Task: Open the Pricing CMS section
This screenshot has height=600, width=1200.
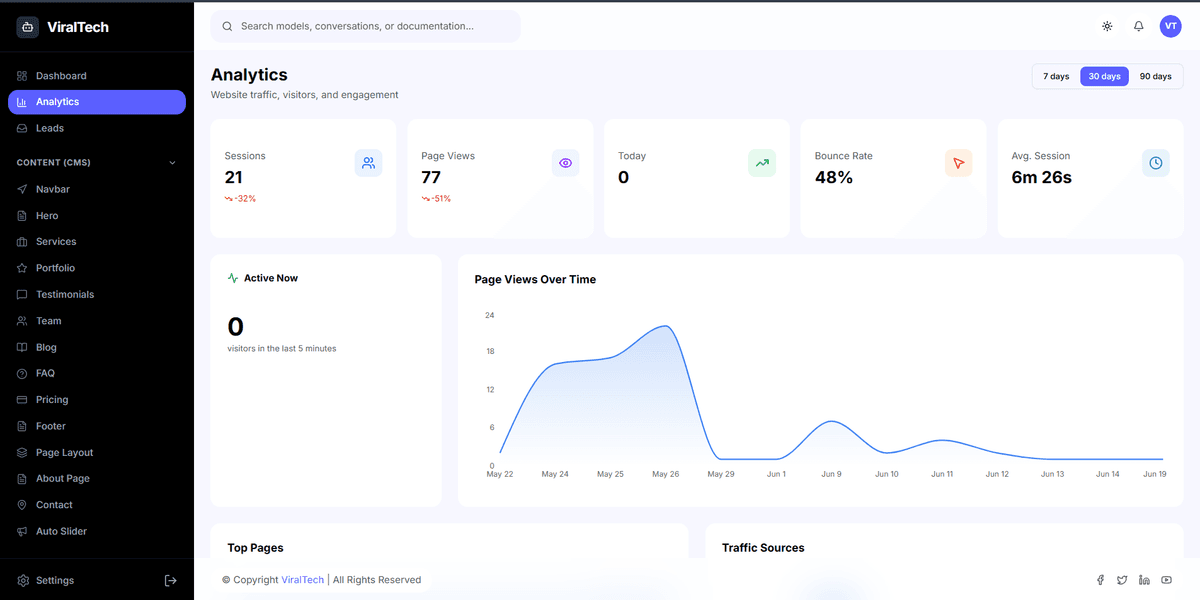Action: [97, 400]
